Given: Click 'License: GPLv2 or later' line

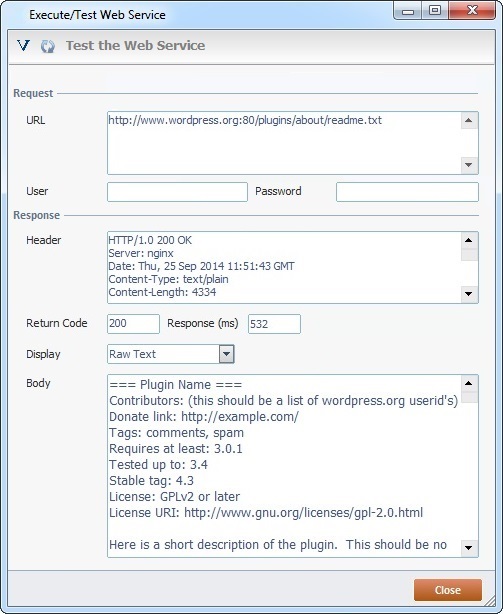Looking at the screenshot, I should click(x=174, y=497).
